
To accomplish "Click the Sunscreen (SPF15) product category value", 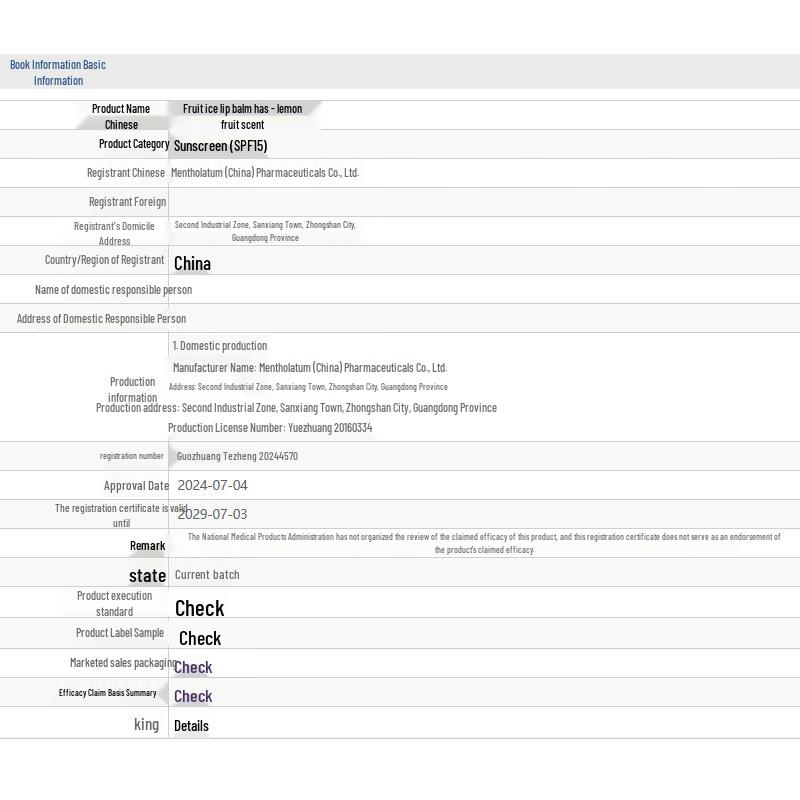I will [220, 146].
